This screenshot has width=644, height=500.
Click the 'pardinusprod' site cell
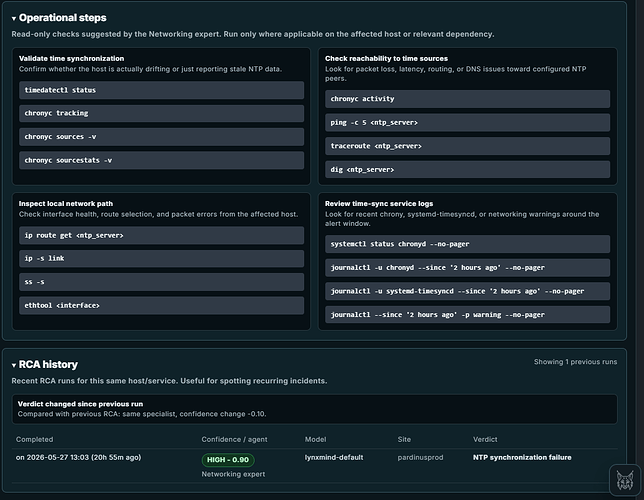click(420, 458)
